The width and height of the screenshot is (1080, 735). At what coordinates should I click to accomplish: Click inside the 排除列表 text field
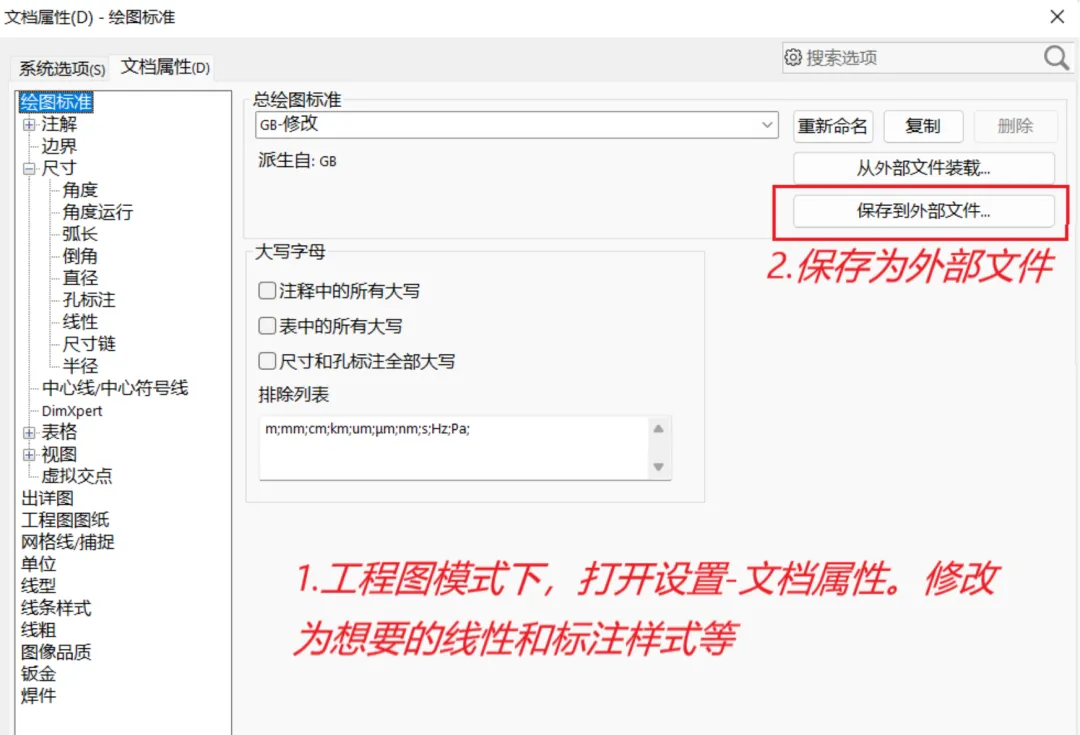455,448
